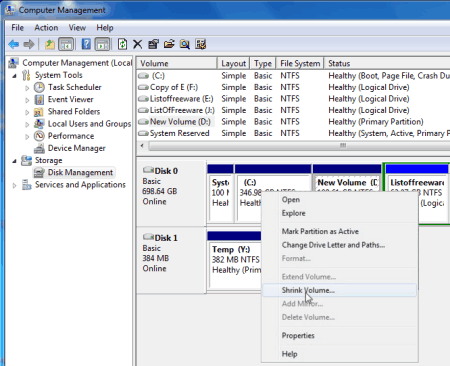The width and height of the screenshot is (450, 366).
Task: Toggle Show/Hide Console Tree toolbar icon
Action: (66, 44)
